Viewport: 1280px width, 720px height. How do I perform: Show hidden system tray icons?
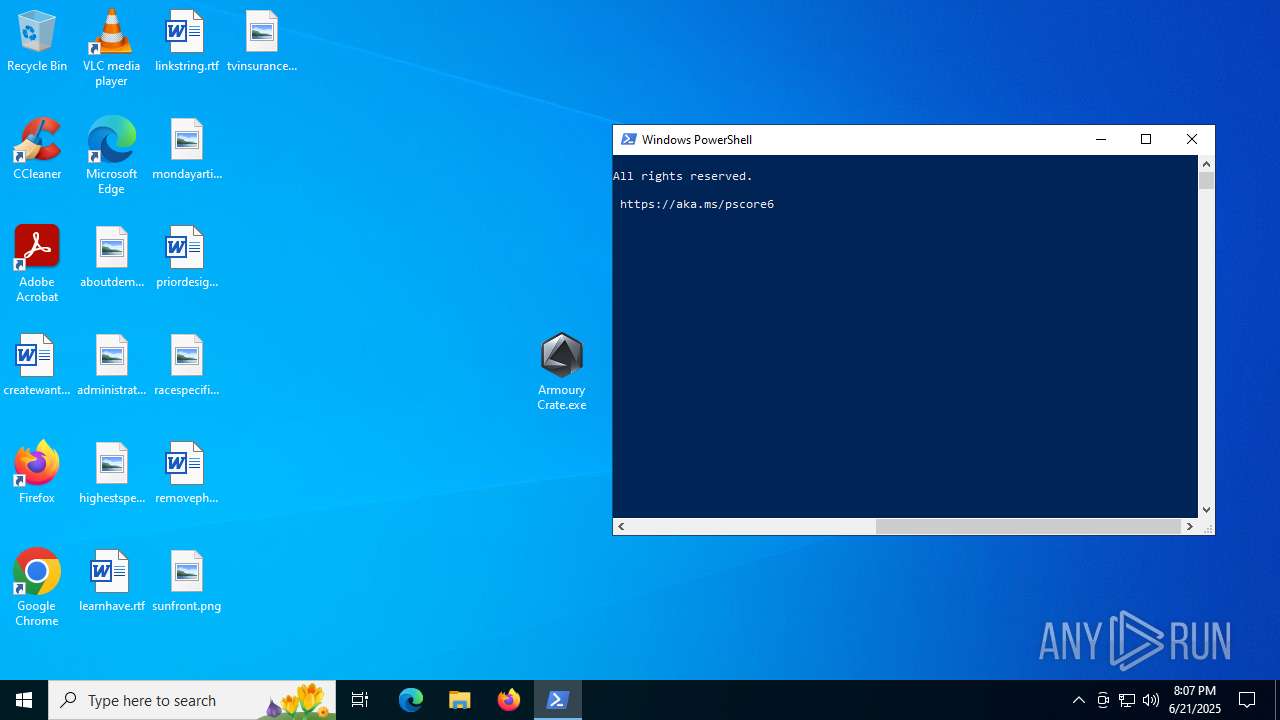click(1078, 700)
